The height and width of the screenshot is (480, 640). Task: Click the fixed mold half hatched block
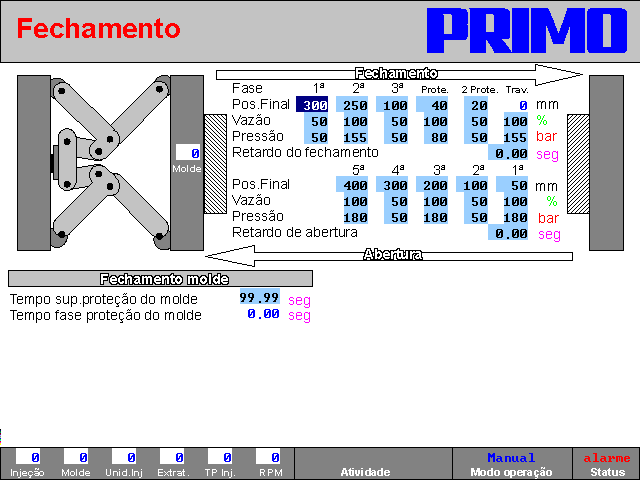(x=578, y=164)
